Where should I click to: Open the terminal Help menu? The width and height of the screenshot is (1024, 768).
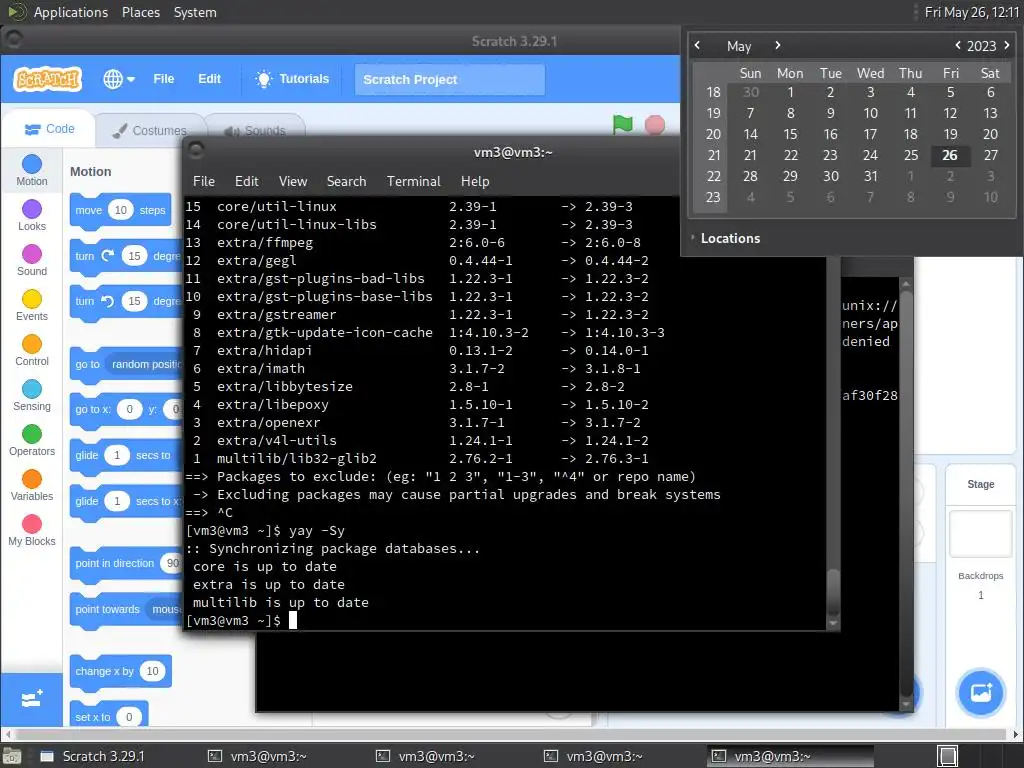click(475, 181)
